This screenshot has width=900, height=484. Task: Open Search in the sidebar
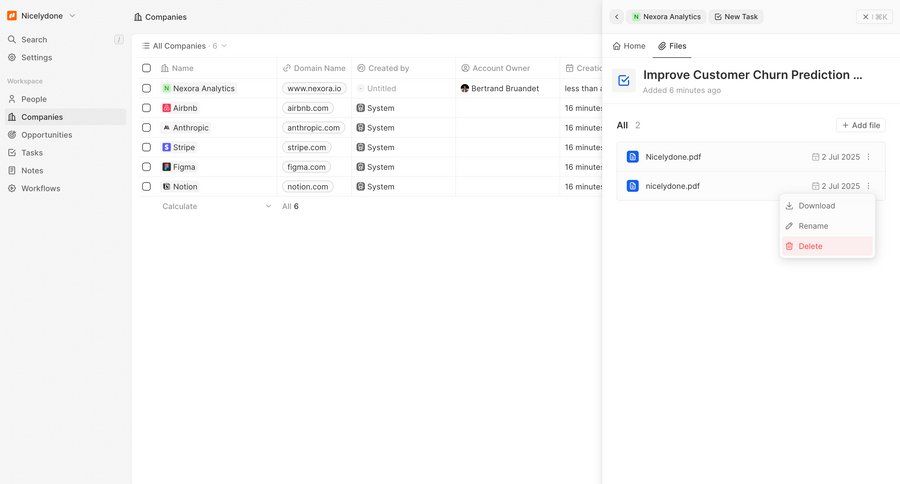tap(63, 40)
